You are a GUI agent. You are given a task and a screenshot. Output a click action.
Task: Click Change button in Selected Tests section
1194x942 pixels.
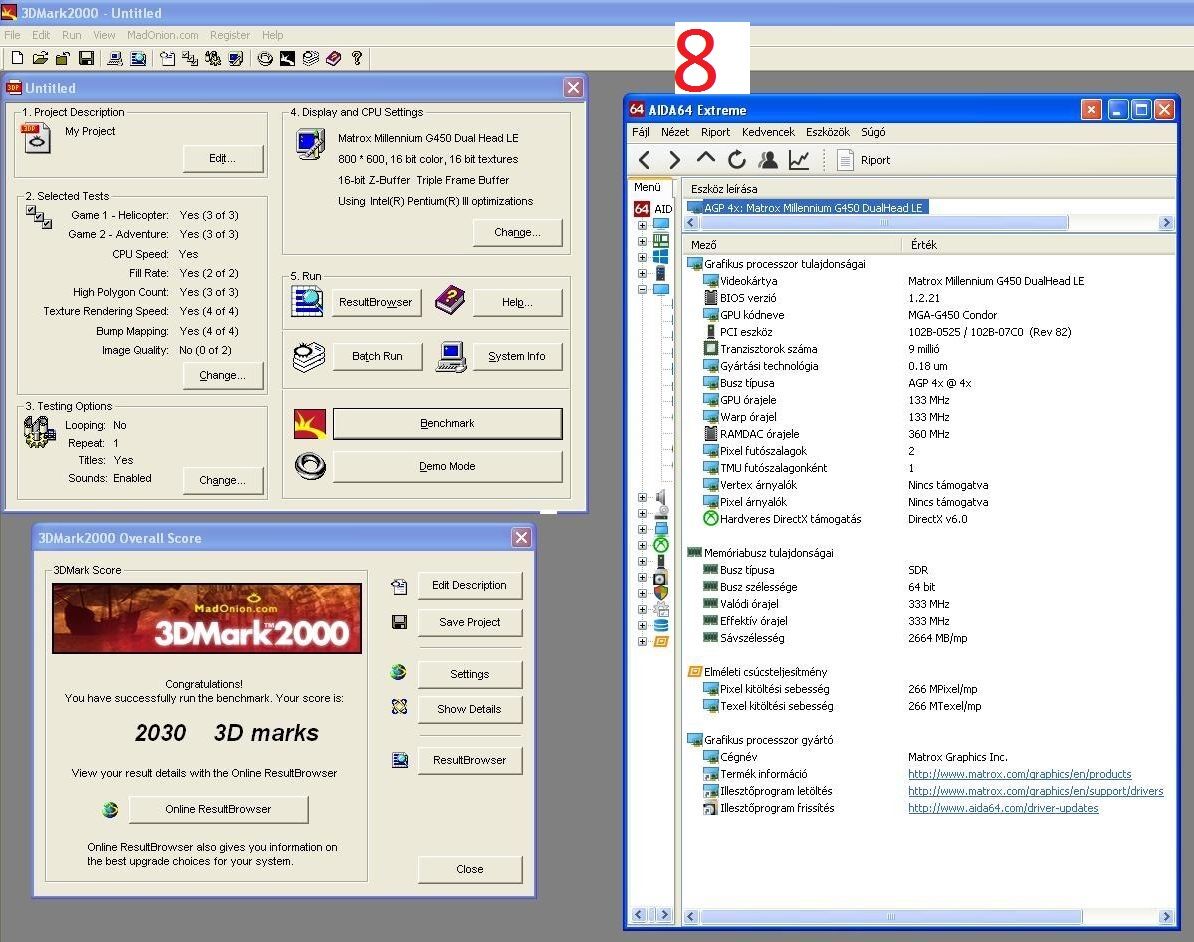pyautogui.click(x=223, y=375)
